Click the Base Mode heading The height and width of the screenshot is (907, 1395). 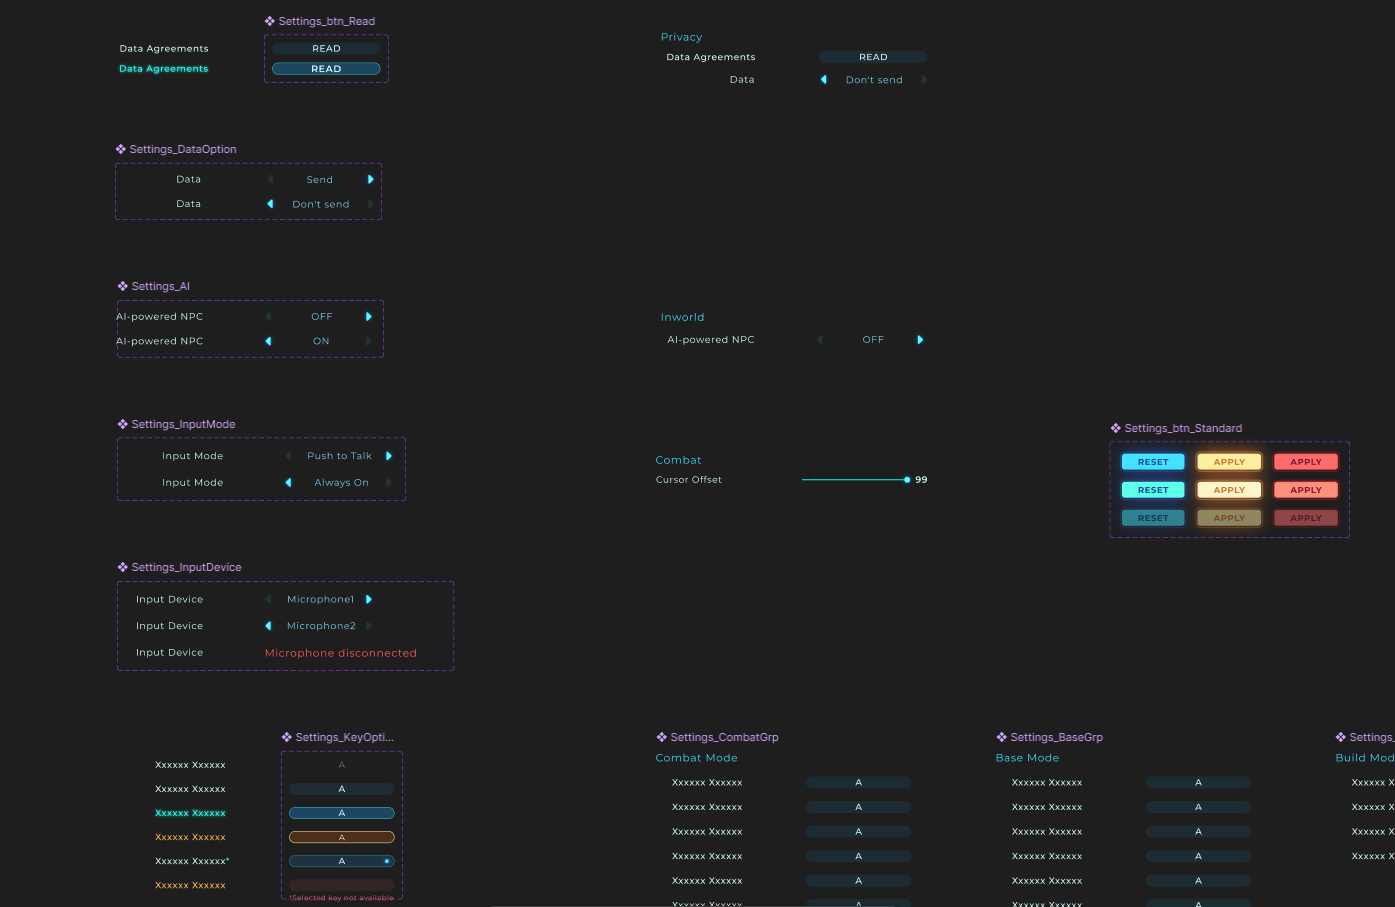(x=1028, y=758)
